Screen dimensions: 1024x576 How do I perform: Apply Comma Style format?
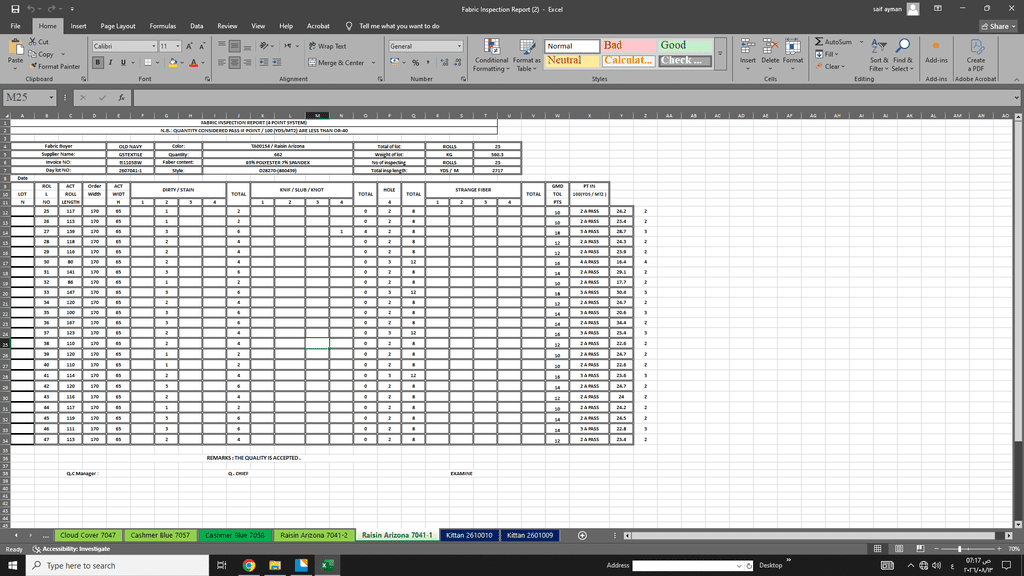tap(428, 63)
